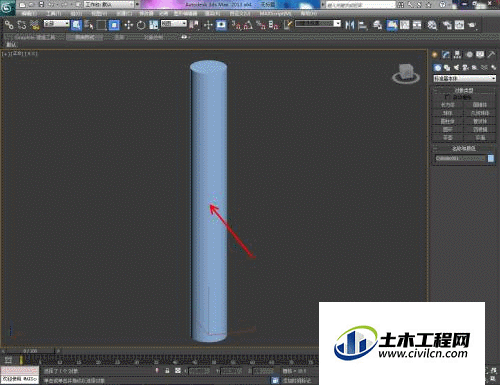
Task: Select the Lights category icon
Action: tap(456, 68)
